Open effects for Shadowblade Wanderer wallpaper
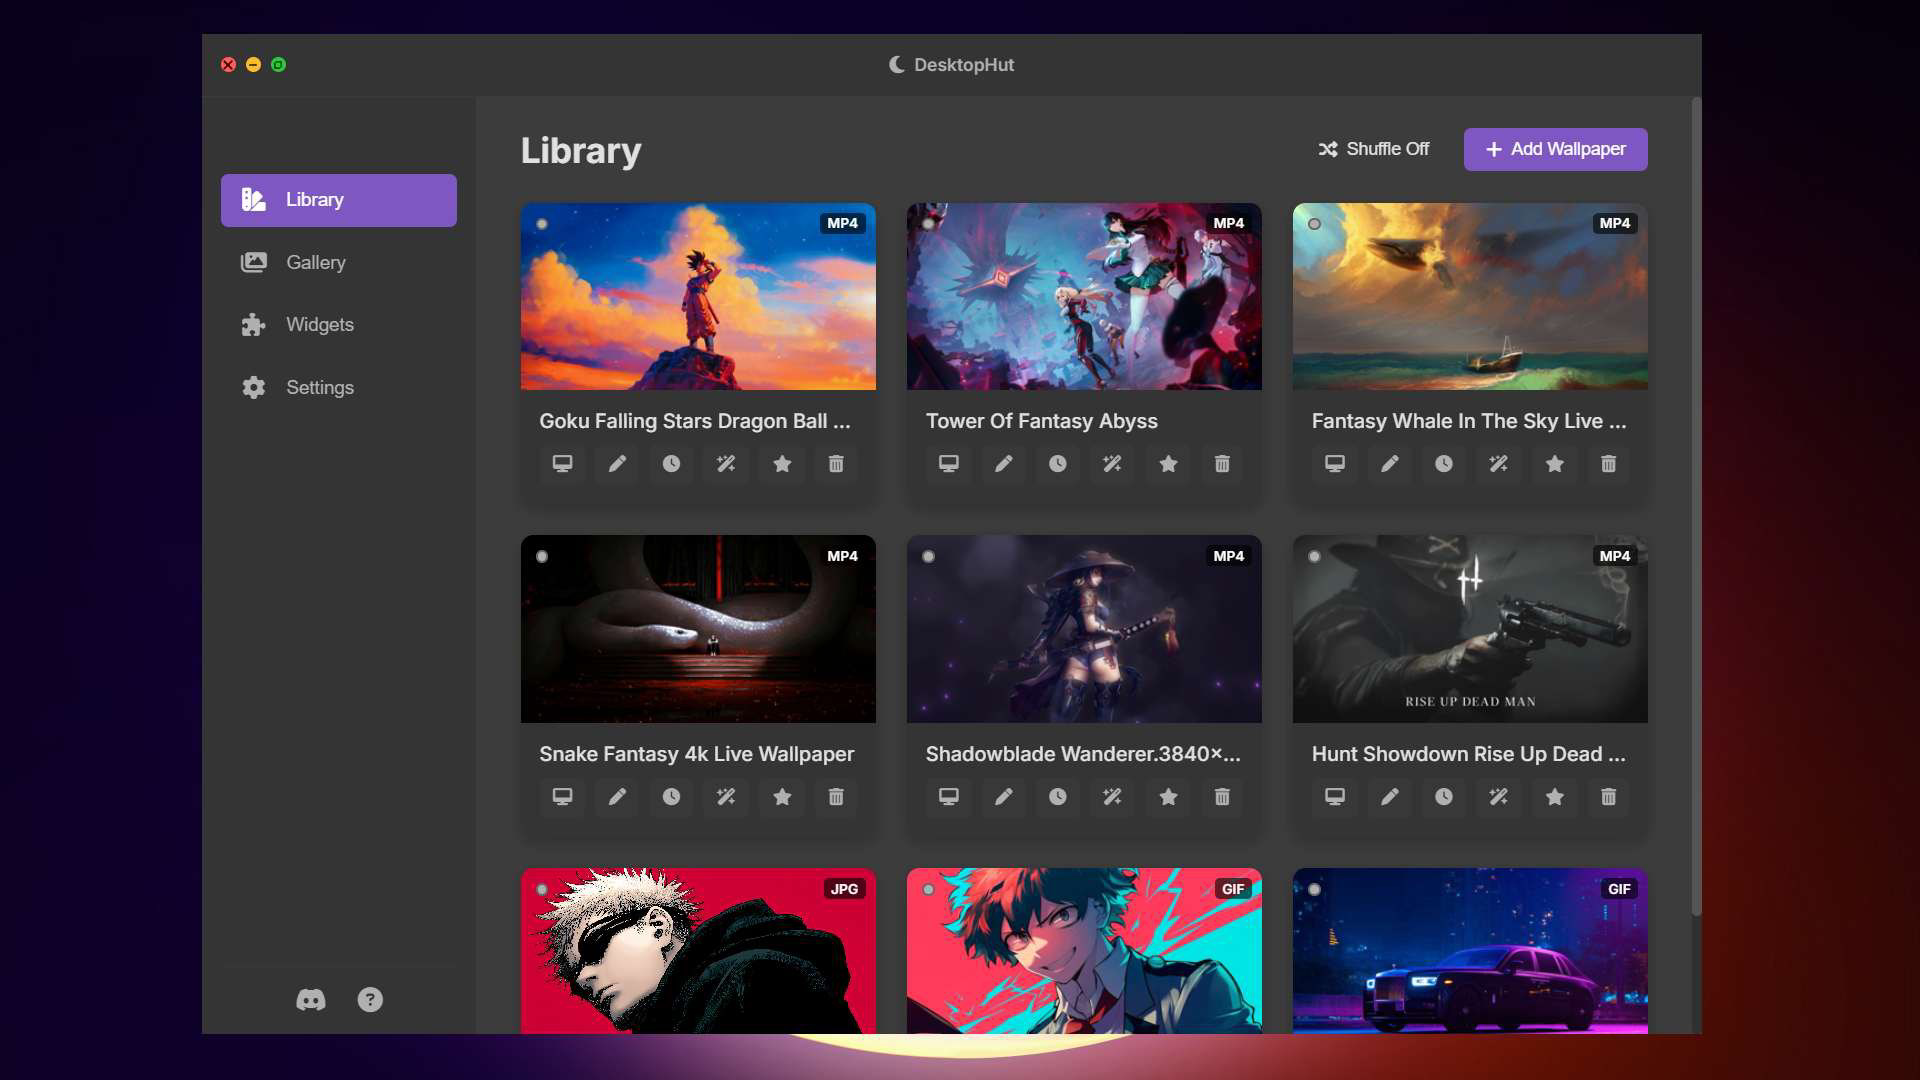The image size is (1920, 1080). click(1112, 797)
